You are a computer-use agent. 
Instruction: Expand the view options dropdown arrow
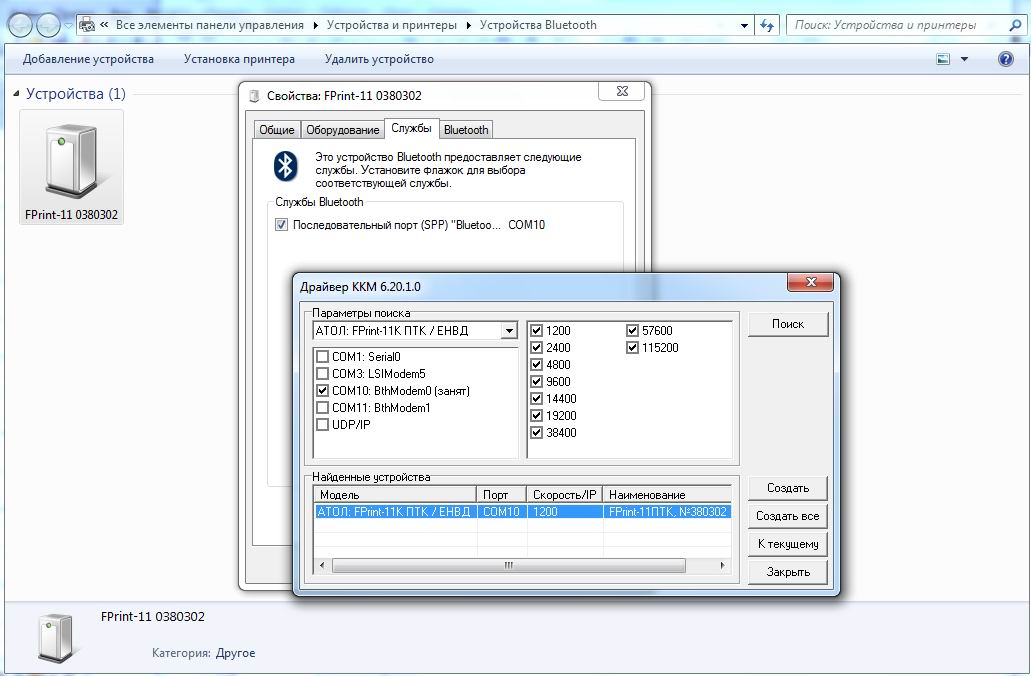point(964,59)
